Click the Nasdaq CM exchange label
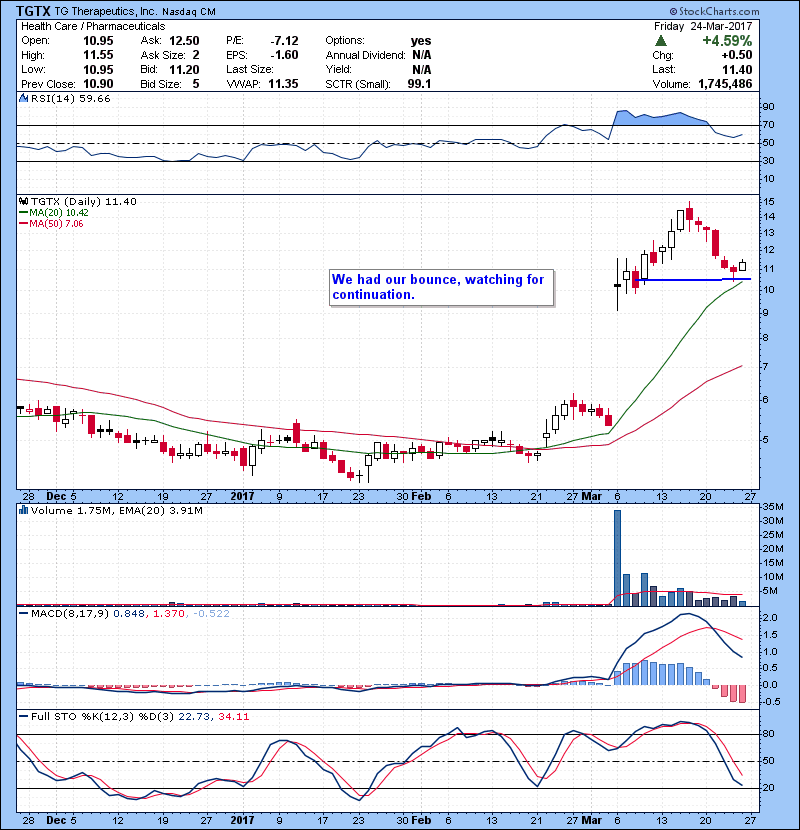The height and width of the screenshot is (830, 800). click(189, 12)
